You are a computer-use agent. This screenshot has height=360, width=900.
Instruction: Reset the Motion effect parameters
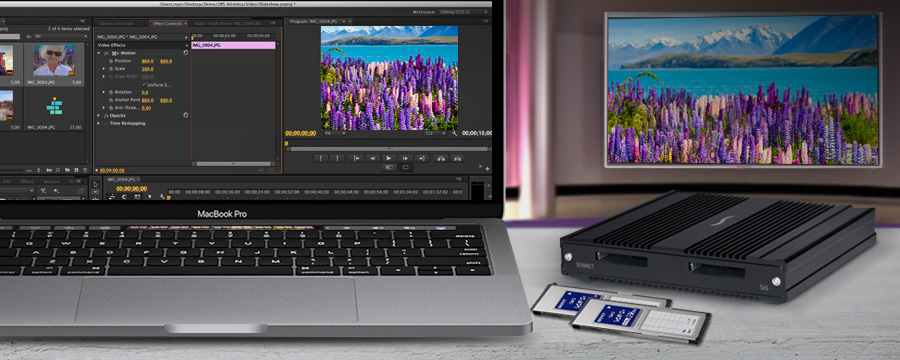click(185, 52)
